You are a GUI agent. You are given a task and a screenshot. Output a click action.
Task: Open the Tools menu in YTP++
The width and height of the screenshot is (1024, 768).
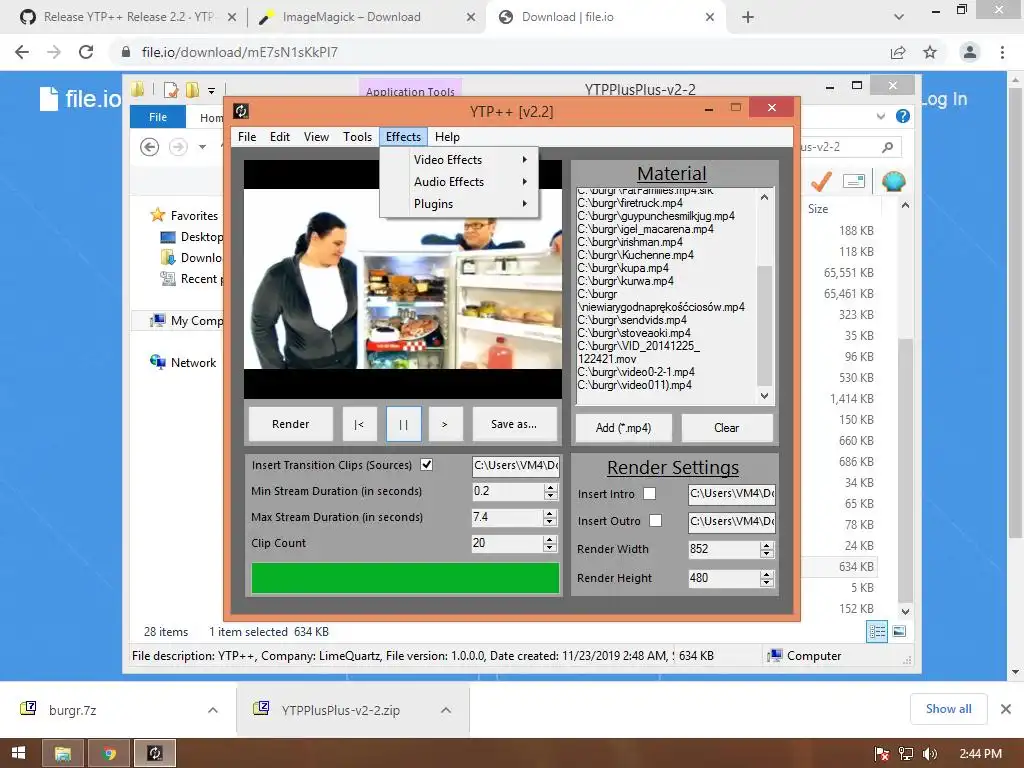point(357,136)
